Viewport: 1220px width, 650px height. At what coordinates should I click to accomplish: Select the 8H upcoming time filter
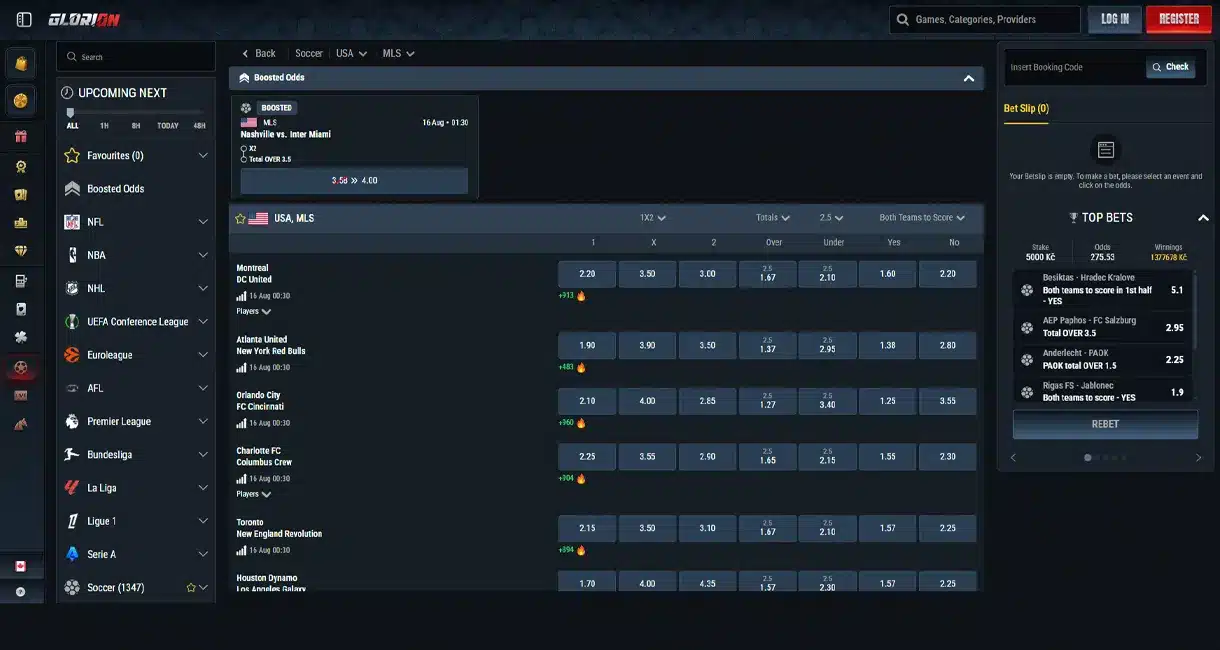pyautogui.click(x=136, y=126)
